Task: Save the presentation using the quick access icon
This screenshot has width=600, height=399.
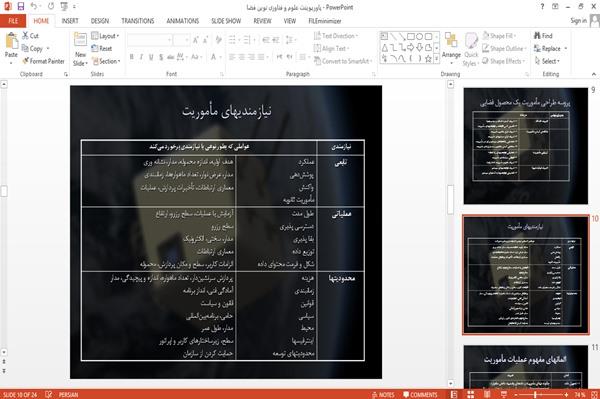Action: tap(21, 7)
